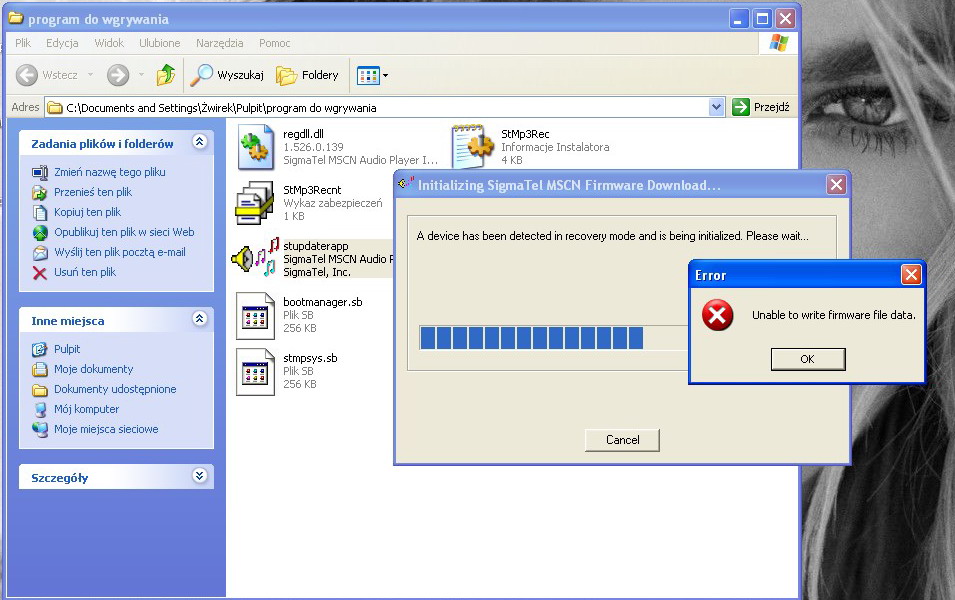
Task: Open the Widok menu
Action: click(109, 43)
